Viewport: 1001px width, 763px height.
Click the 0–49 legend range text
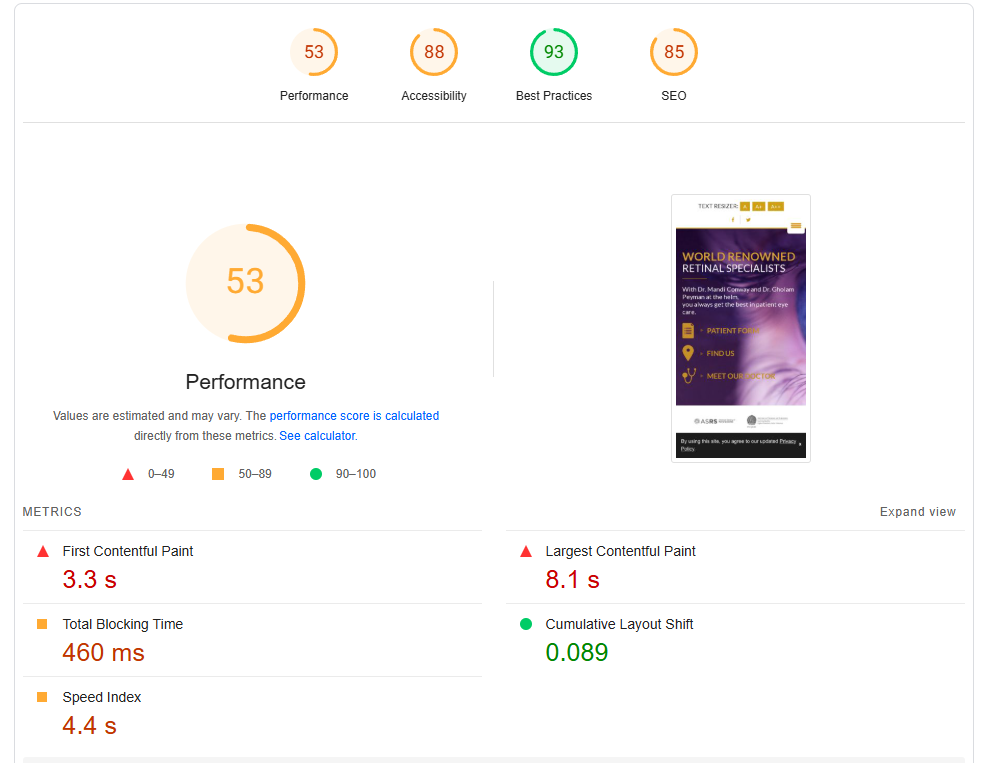pyautogui.click(x=161, y=474)
